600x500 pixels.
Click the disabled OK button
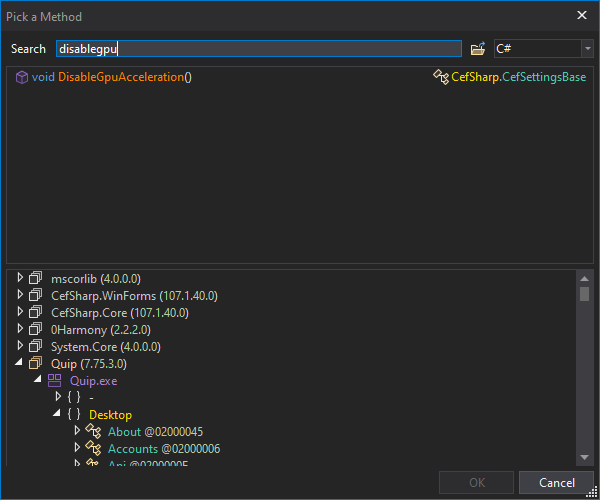[x=476, y=483]
